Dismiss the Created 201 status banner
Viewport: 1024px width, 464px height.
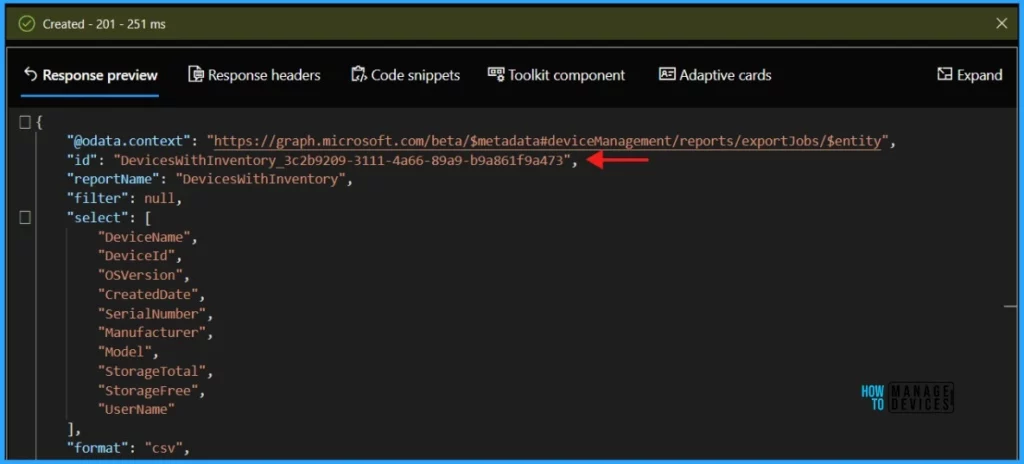coord(1001,24)
